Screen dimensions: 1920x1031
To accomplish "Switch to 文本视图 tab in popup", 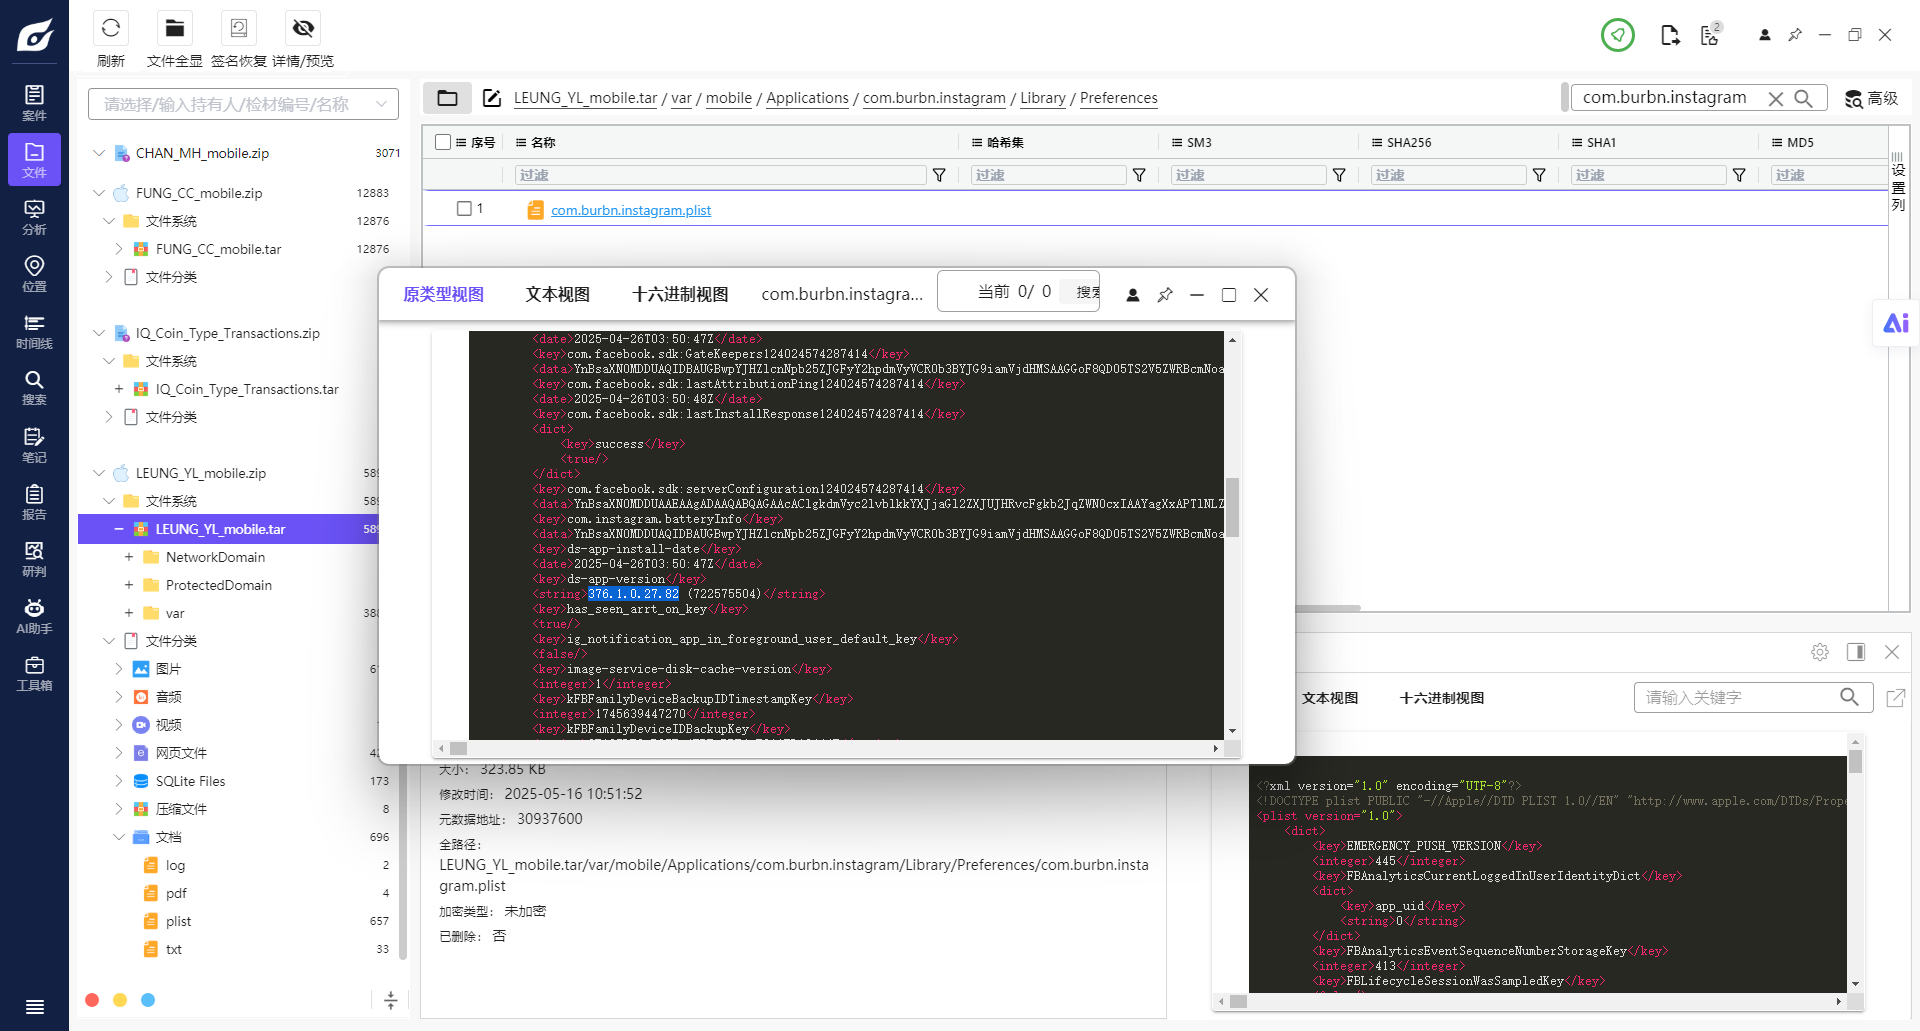I will click(x=558, y=294).
